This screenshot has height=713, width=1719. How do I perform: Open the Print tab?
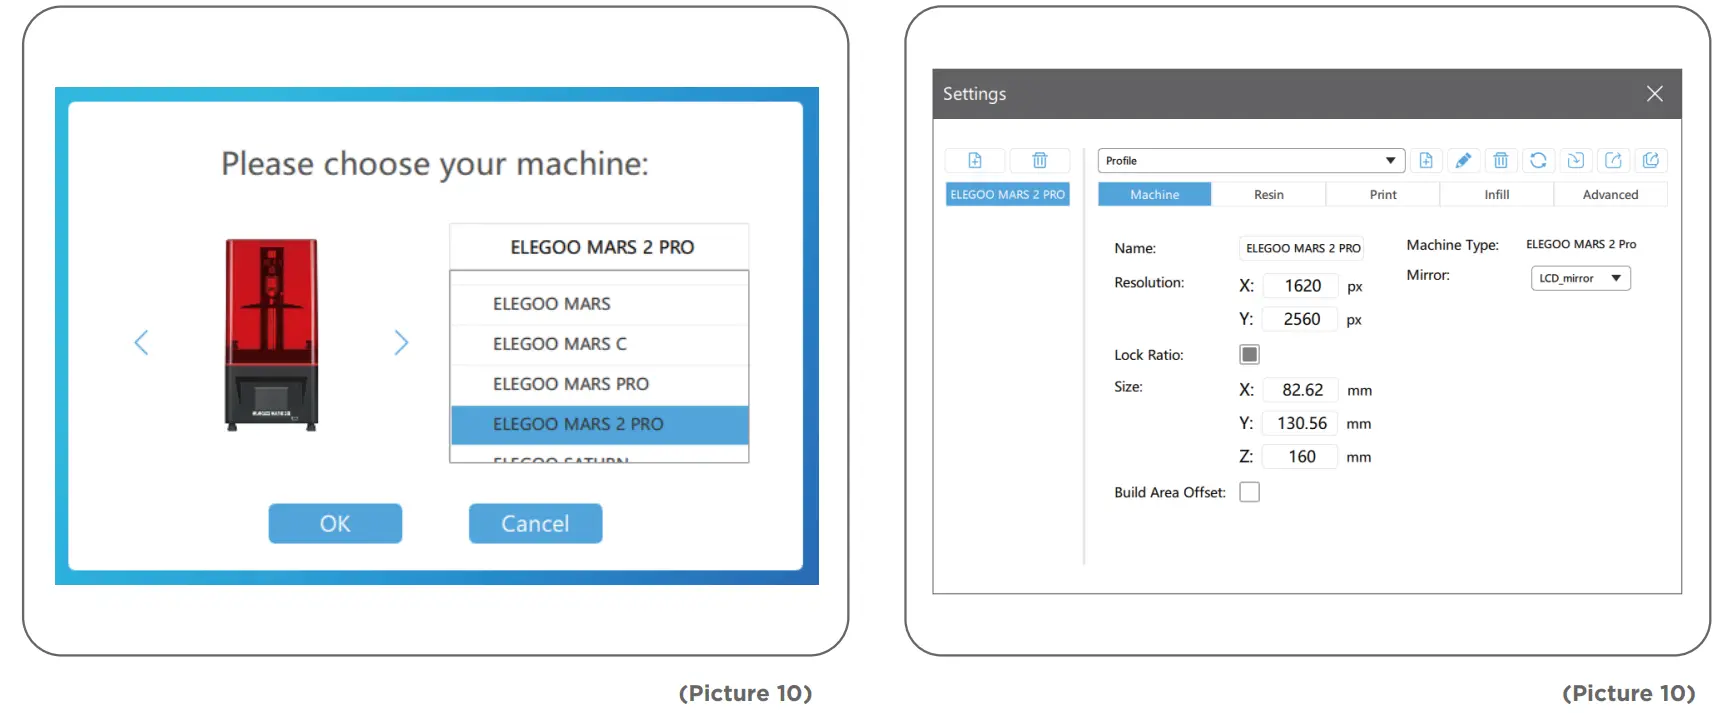click(1383, 194)
